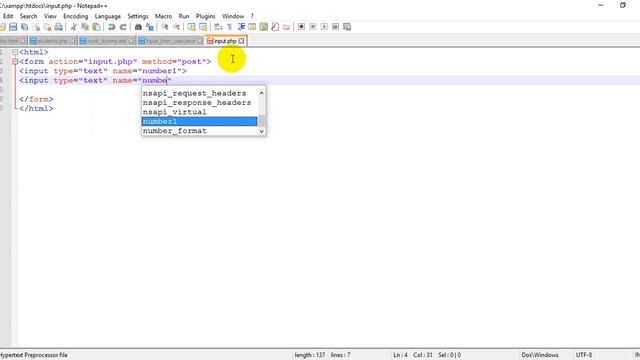The height and width of the screenshot is (360, 640).
Task: Redo the edit using the Redo icon
Action: click(x=123, y=27)
